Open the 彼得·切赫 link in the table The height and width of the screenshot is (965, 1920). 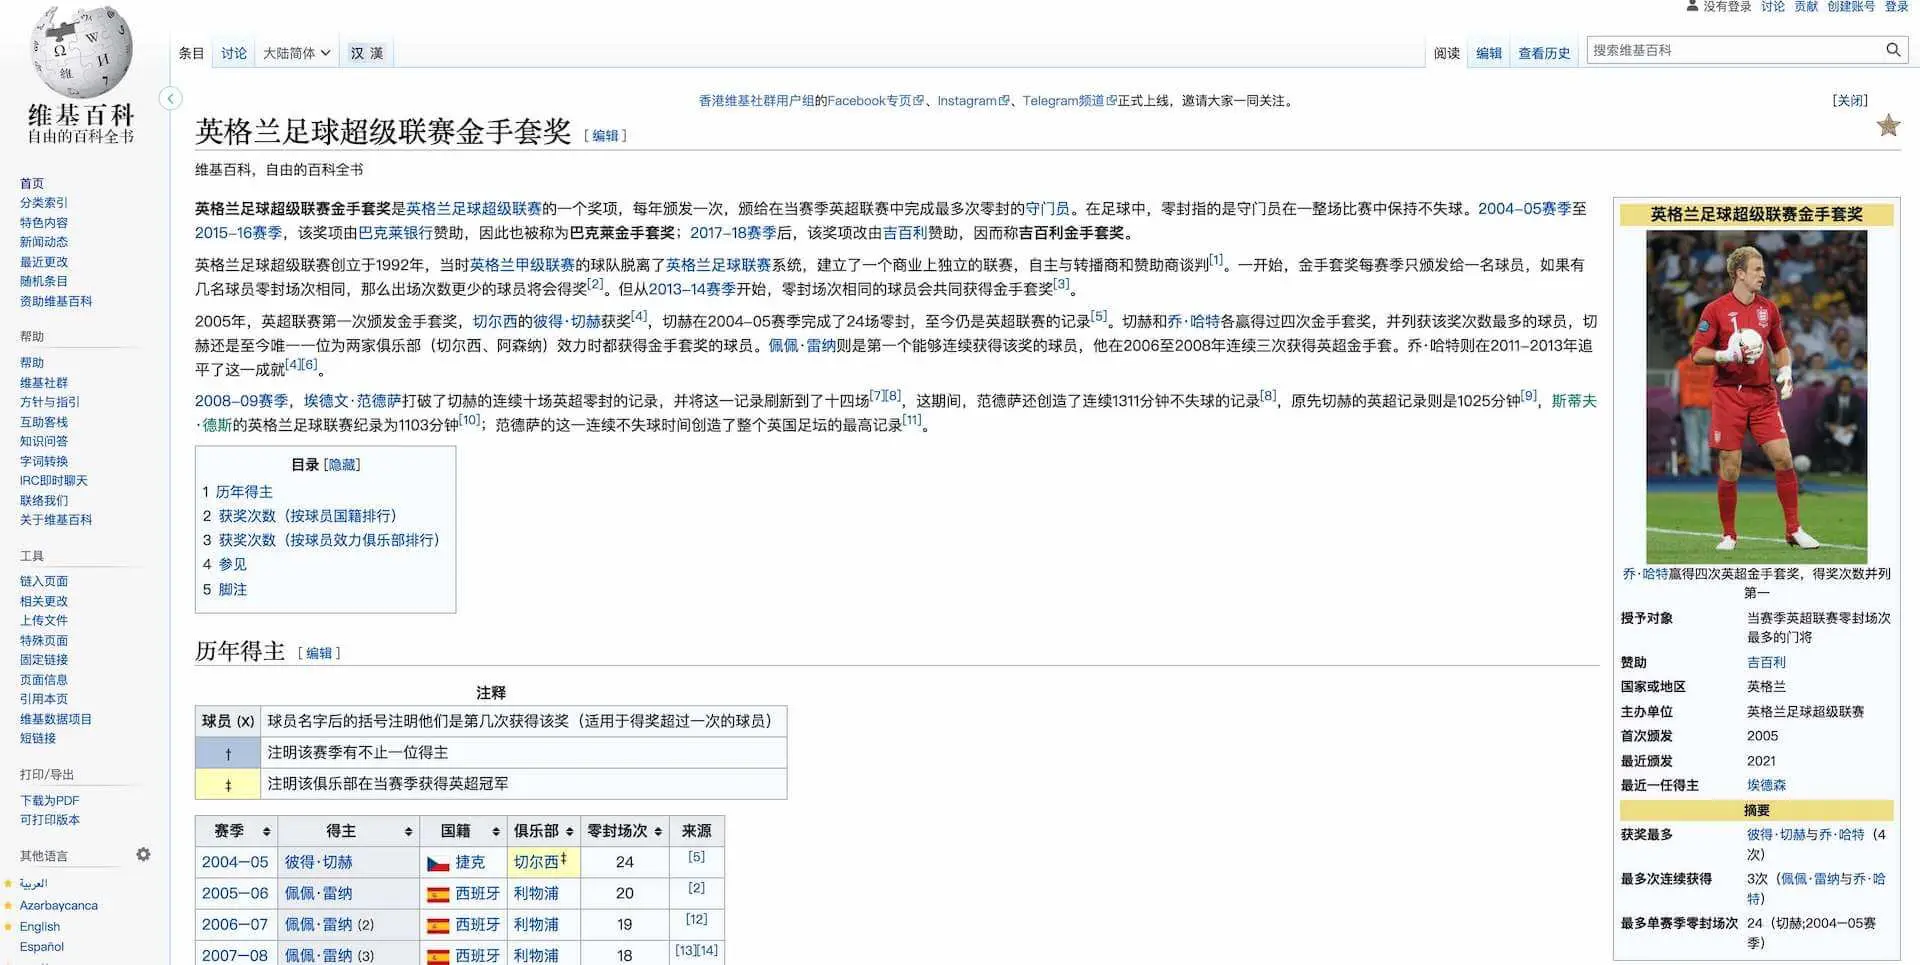pyautogui.click(x=318, y=862)
